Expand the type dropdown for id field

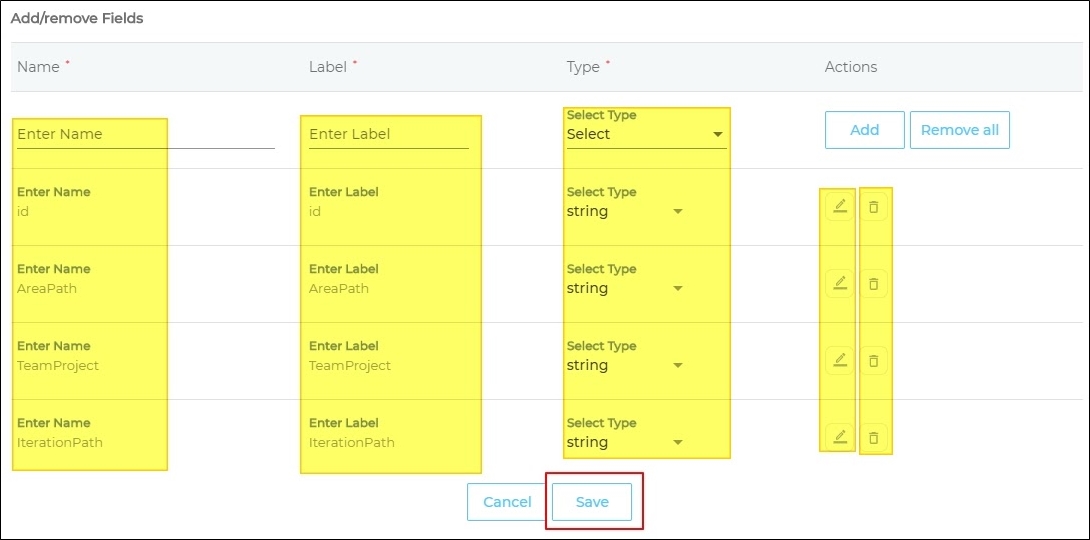click(x=625, y=211)
